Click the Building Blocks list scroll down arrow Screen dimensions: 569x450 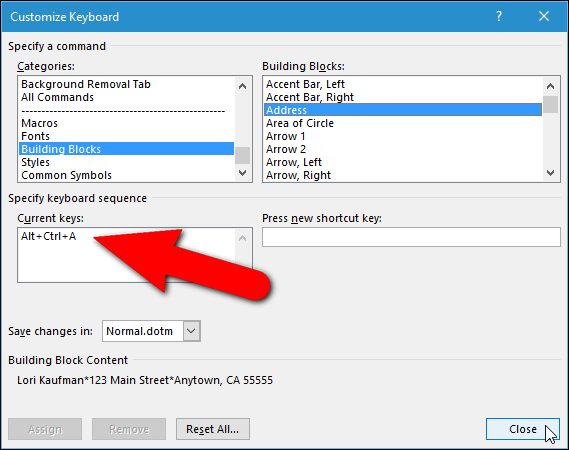pyautogui.click(x=550, y=173)
